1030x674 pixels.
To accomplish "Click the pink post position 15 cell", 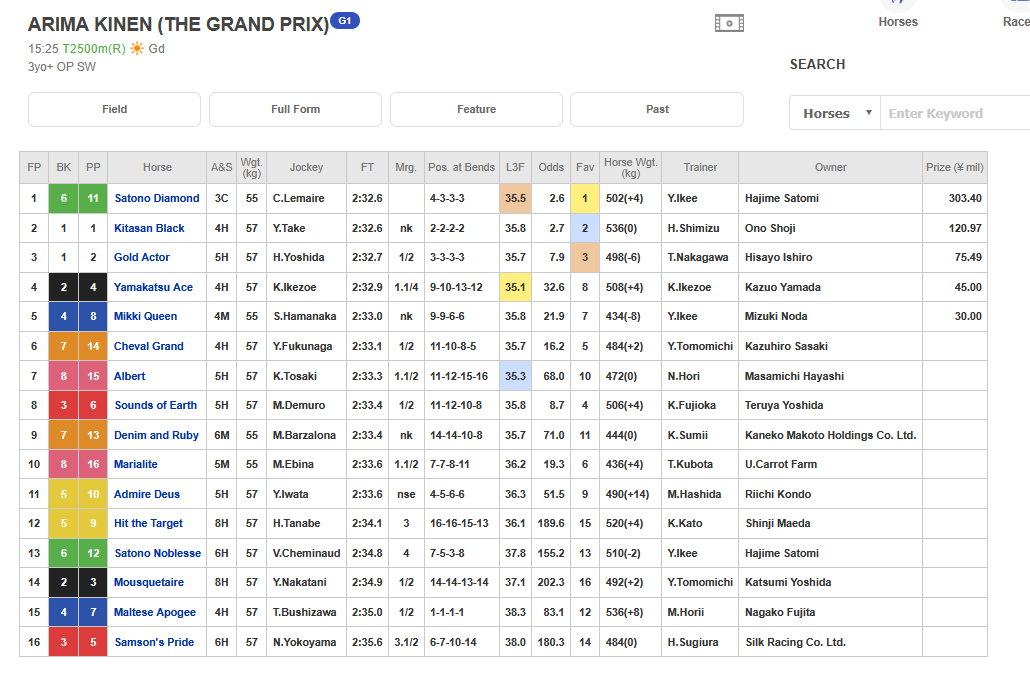I will [x=93, y=376].
